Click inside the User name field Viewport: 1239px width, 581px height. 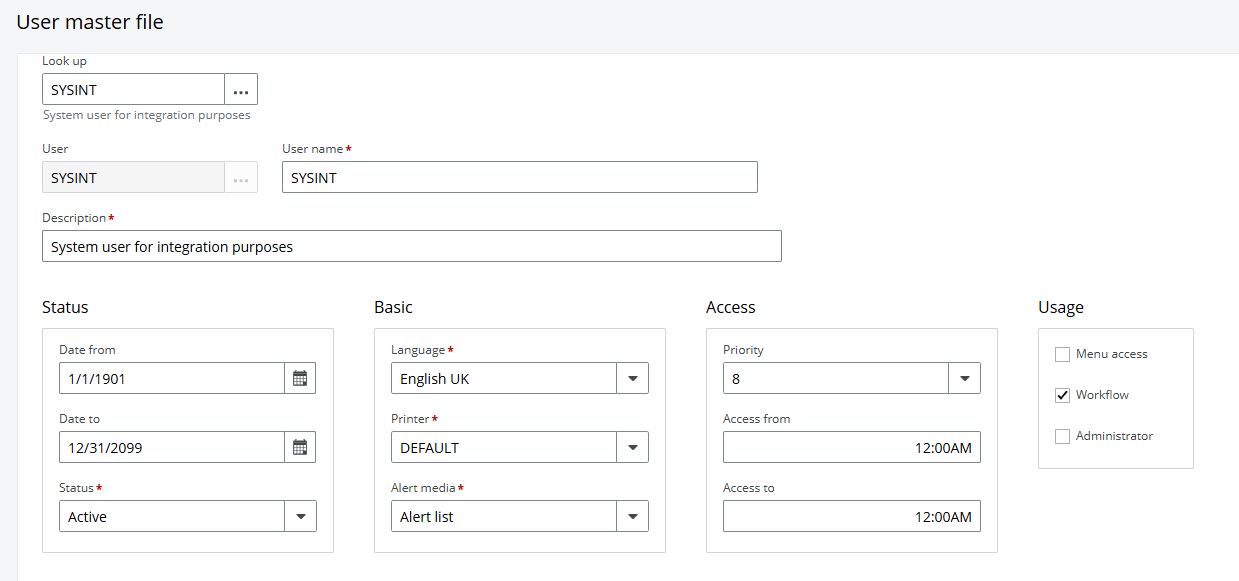[518, 177]
